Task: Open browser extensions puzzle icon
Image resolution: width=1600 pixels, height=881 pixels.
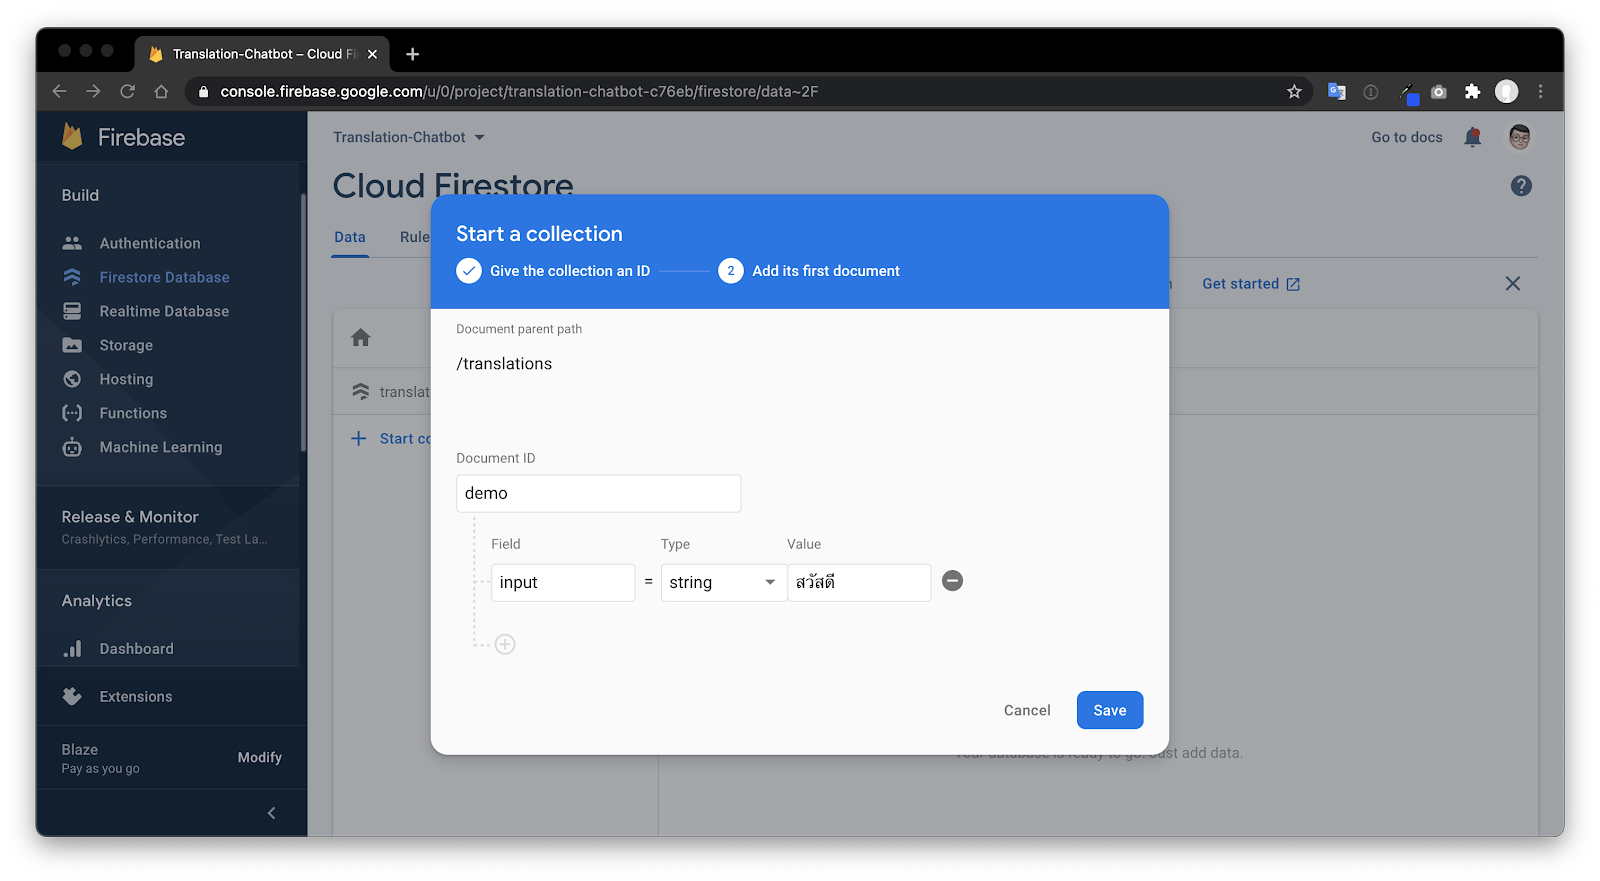Action: (1472, 92)
